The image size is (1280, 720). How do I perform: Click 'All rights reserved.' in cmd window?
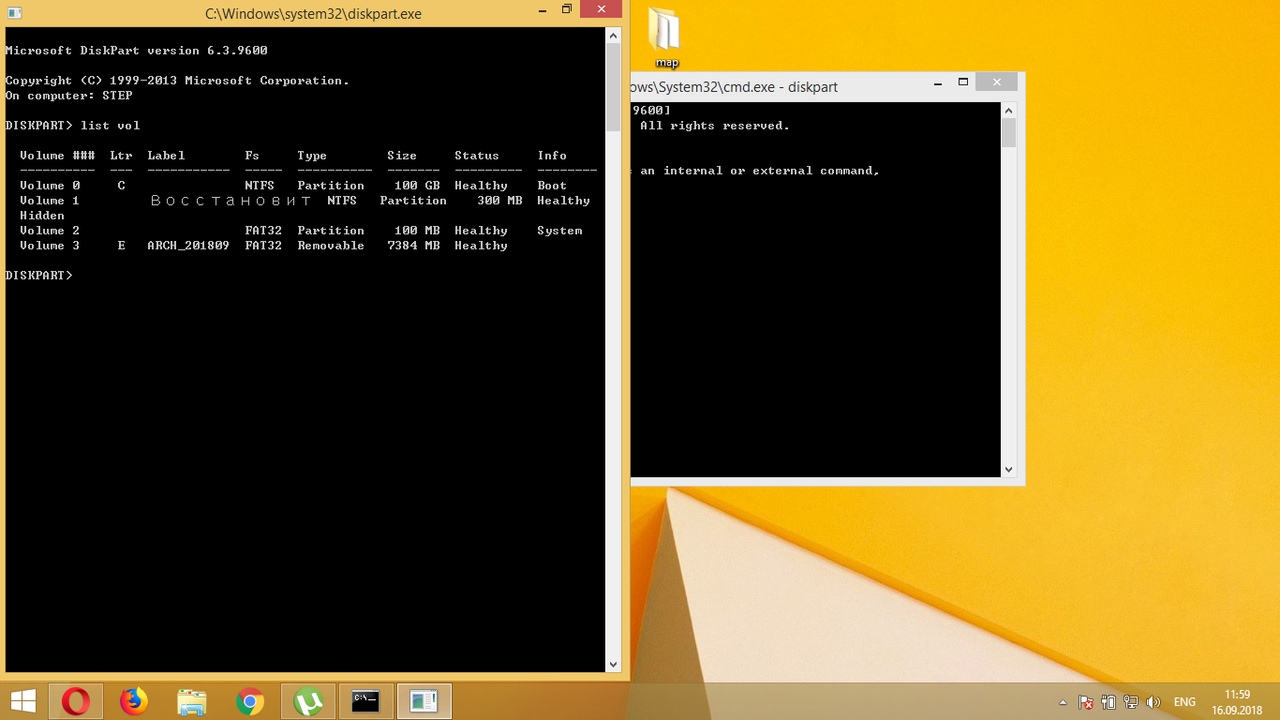[x=715, y=125]
